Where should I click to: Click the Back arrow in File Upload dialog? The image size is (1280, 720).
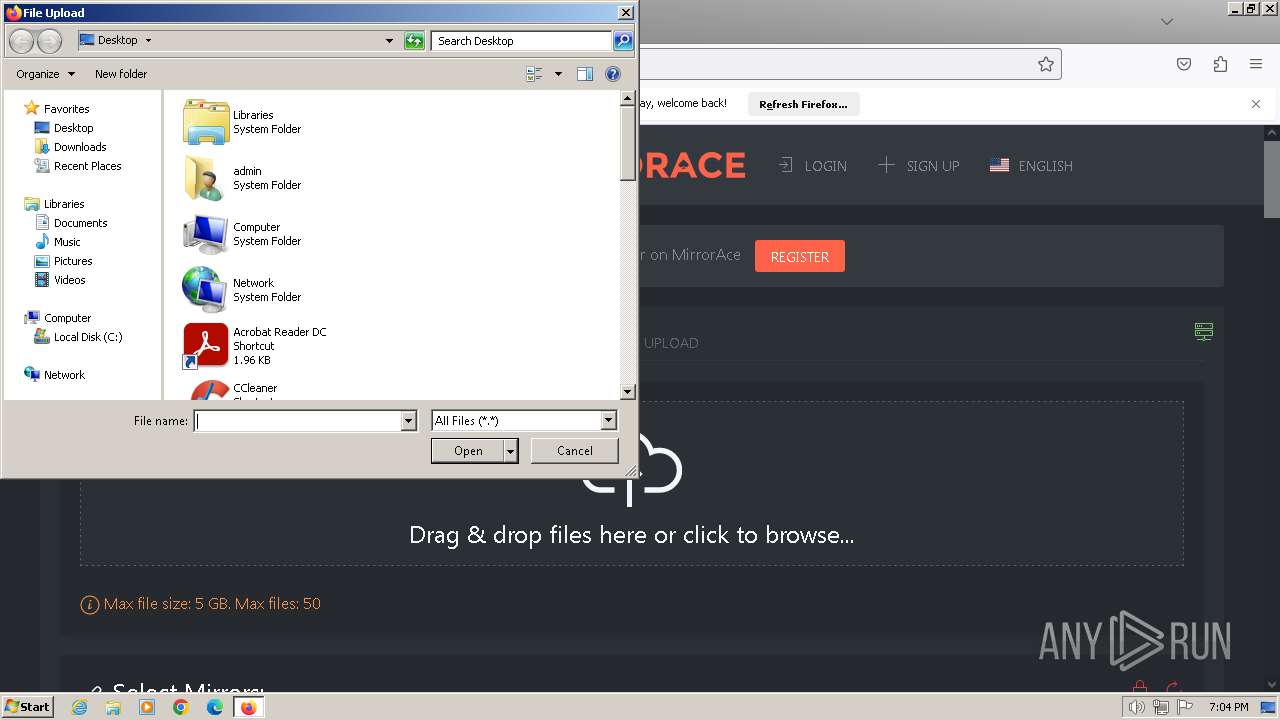22,41
